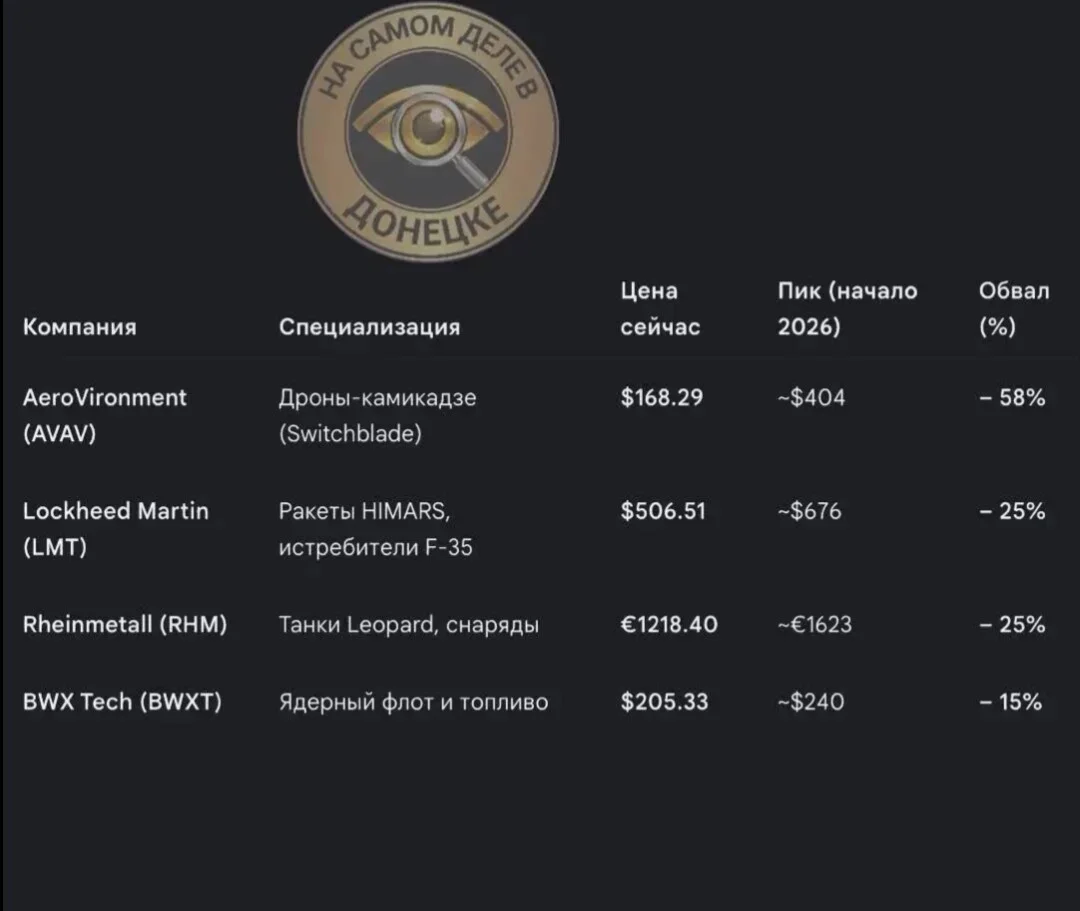Click the $168.29 price cell
Image resolution: width=1080 pixels, height=911 pixels.
point(661,397)
